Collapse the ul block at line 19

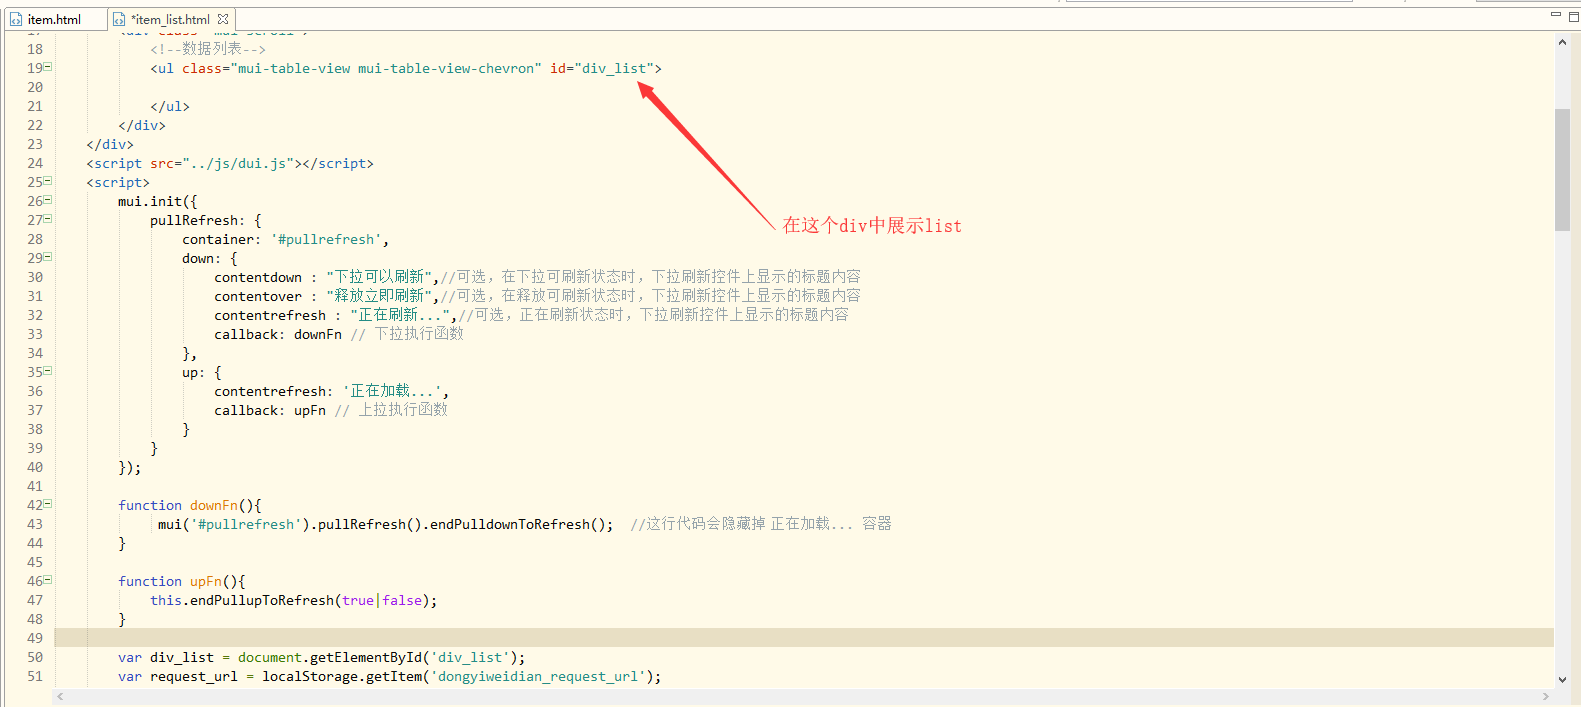click(48, 67)
